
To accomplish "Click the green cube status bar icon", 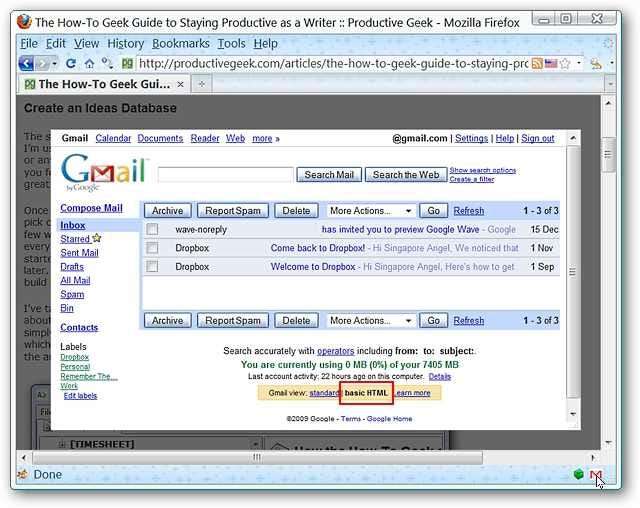I will 579,474.
